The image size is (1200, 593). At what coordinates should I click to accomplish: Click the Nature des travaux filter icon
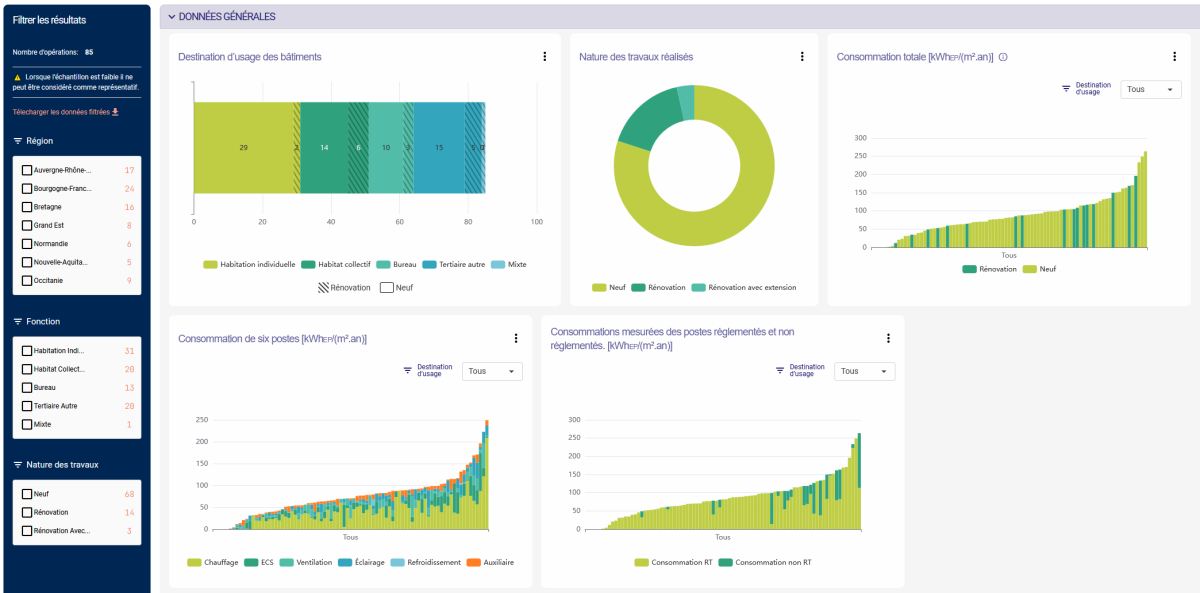click(18, 465)
